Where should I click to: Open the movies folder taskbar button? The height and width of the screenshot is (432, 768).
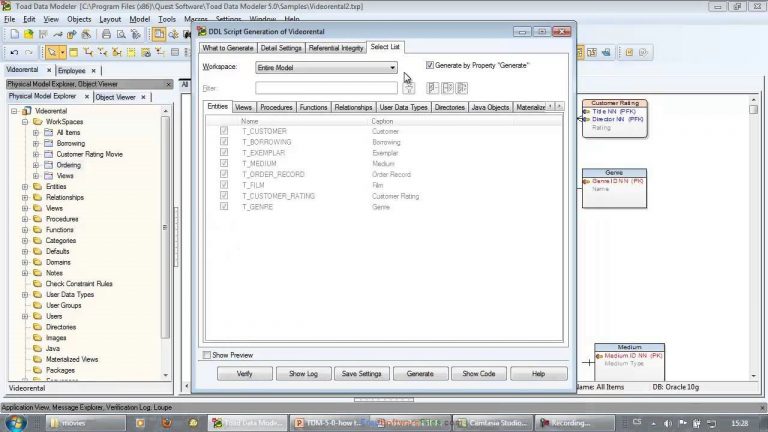pyautogui.click(x=86, y=422)
